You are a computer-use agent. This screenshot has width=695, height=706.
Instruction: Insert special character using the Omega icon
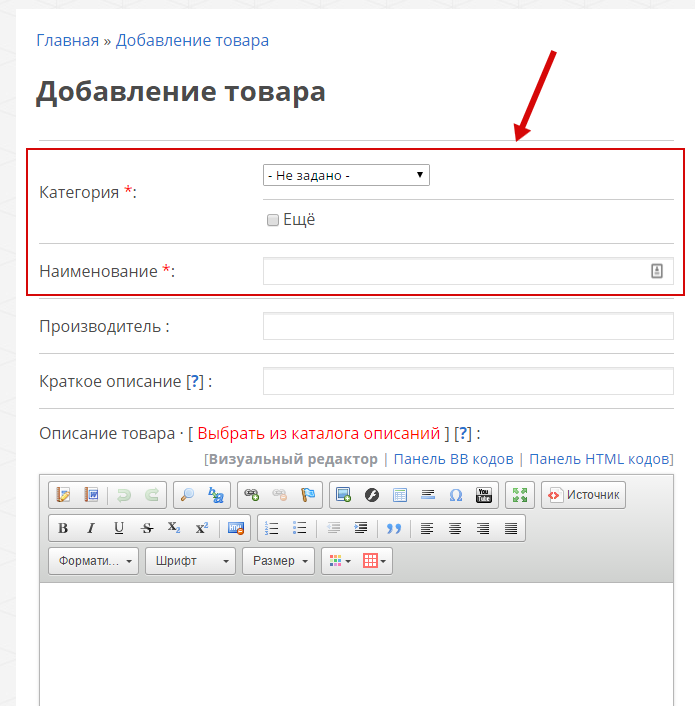point(456,495)
